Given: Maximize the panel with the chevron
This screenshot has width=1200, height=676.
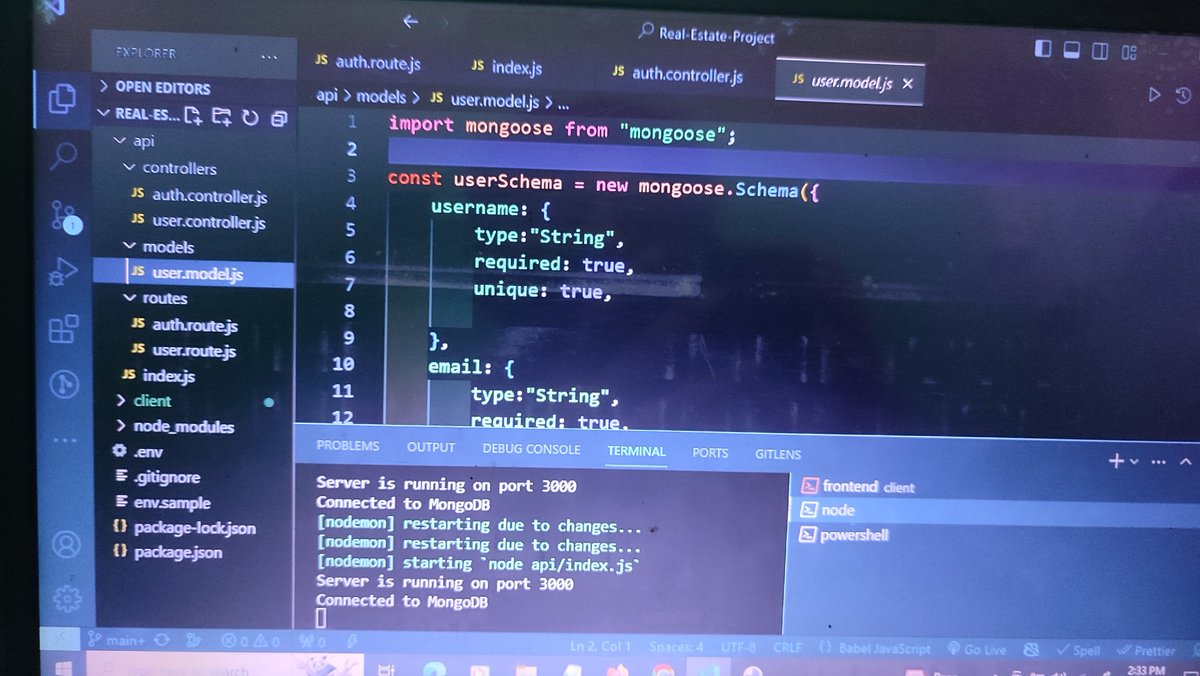Looking at the screenshot, I should point(1185,461).
